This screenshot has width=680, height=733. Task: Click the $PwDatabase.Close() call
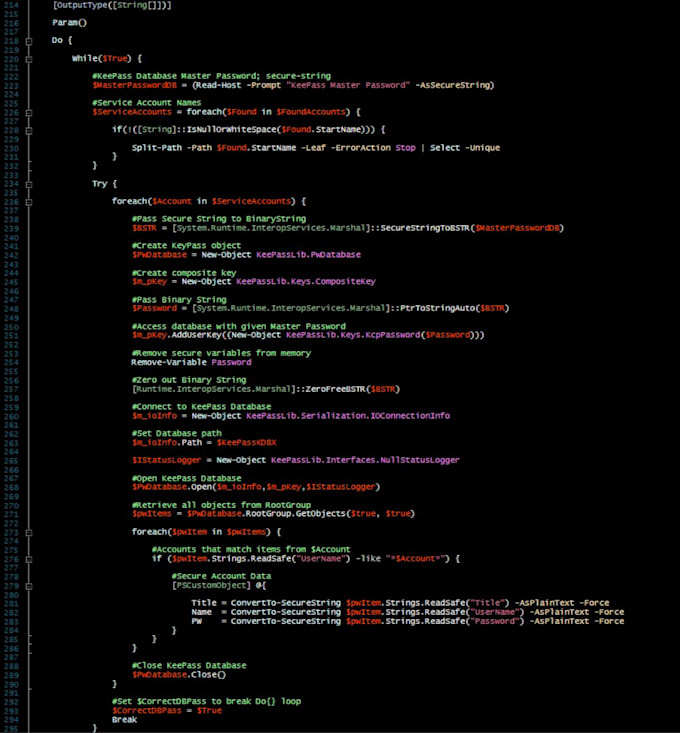point(179,675)
